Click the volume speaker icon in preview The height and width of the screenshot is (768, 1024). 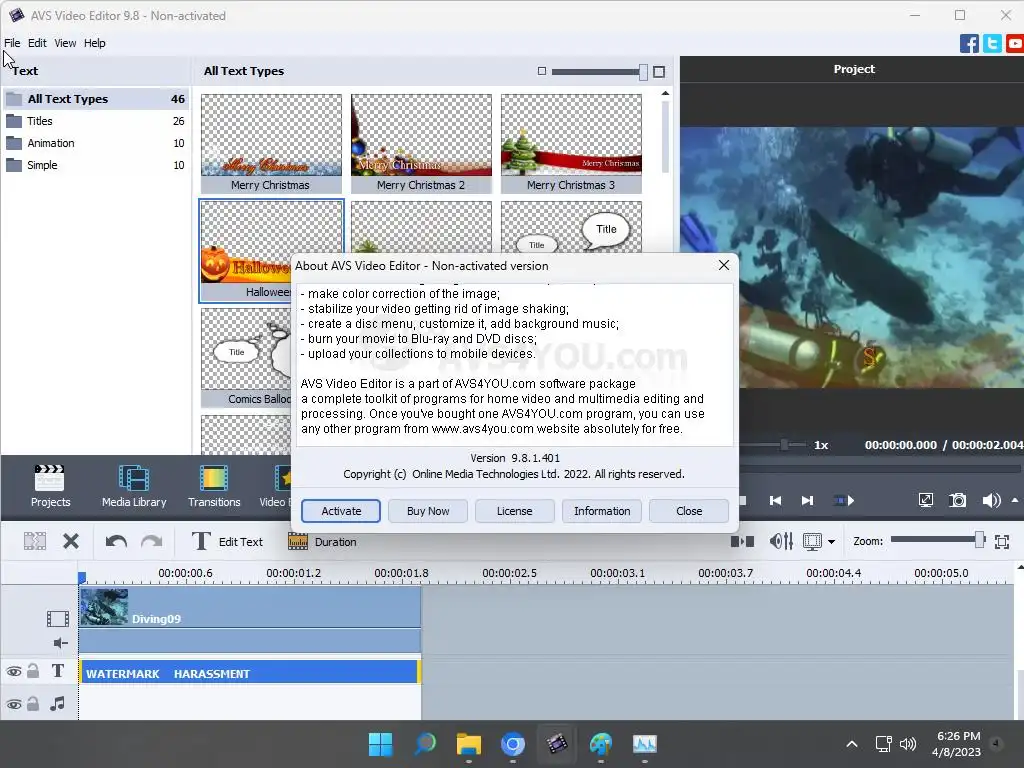click(x=991, y=500)
